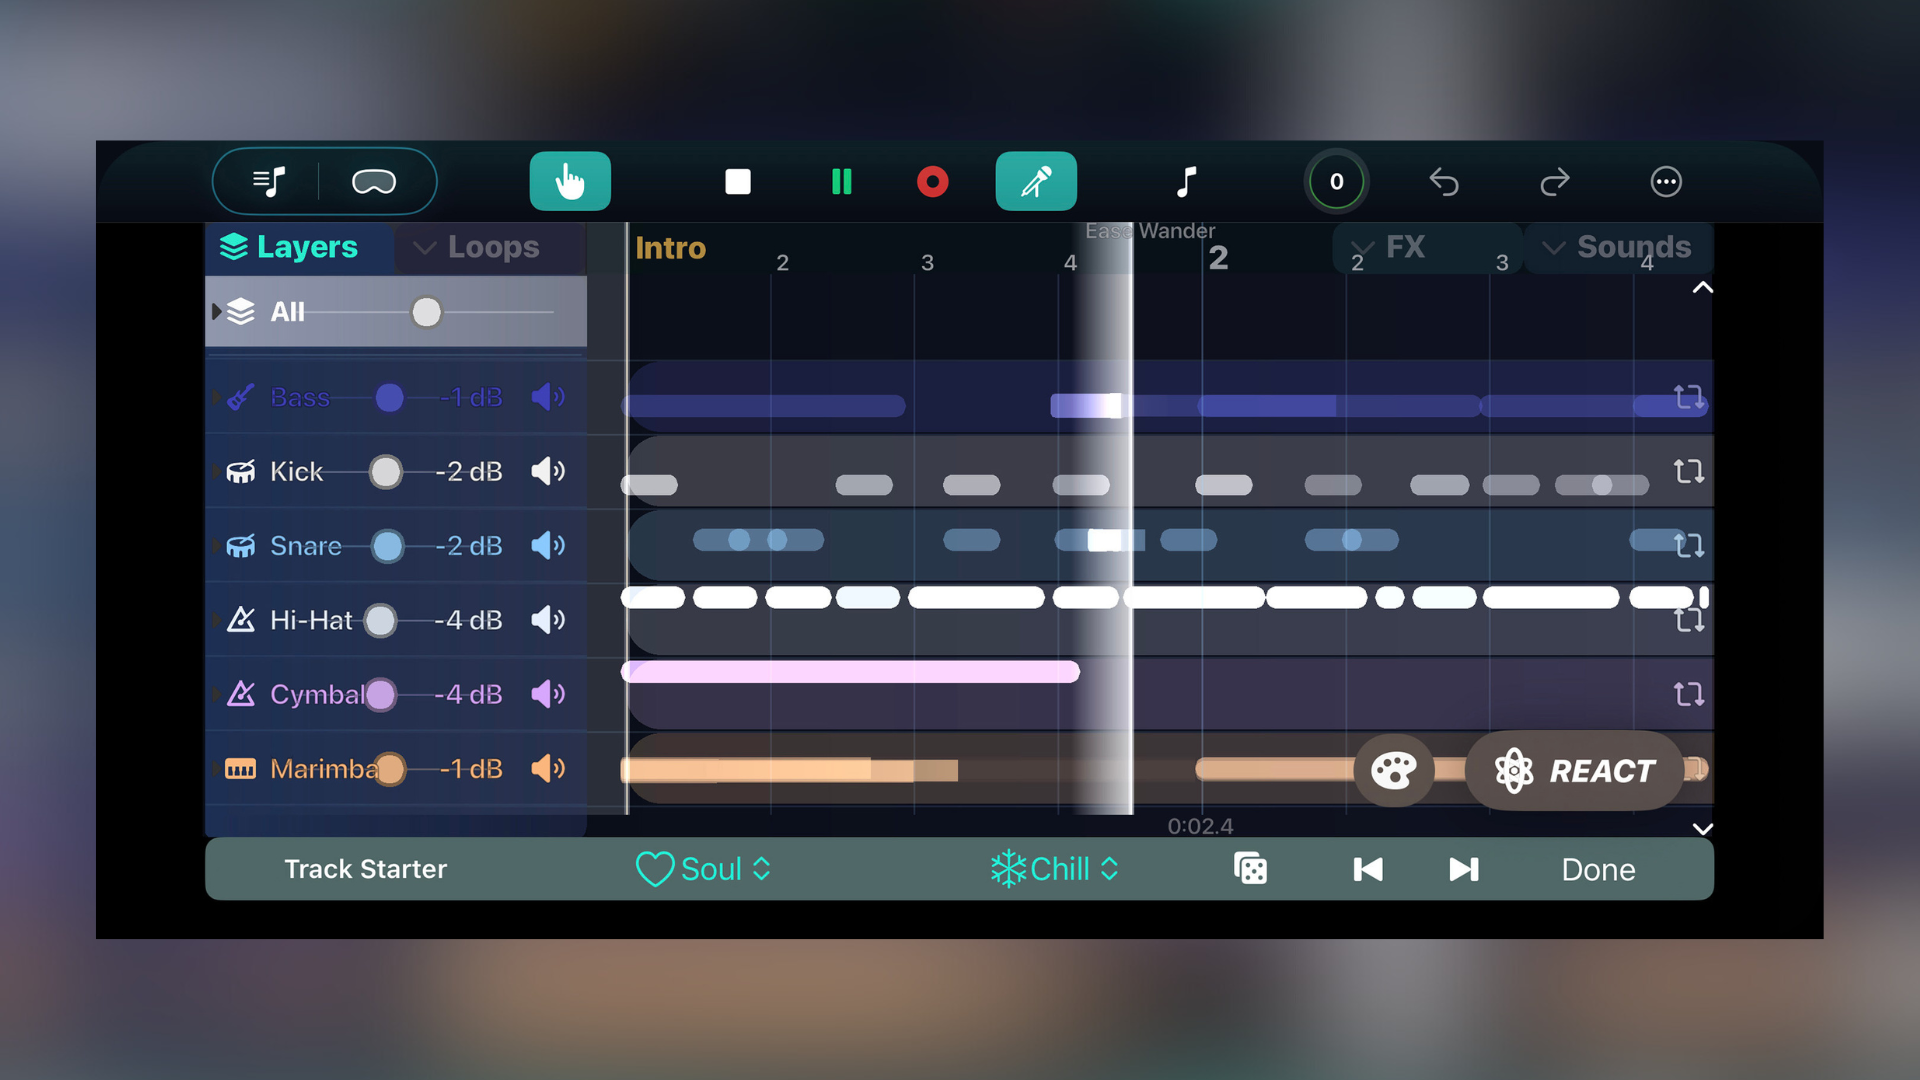Mute the Snare layer speaker
This screenshot has width=1920, height=1080.
[x=548, y=546]
